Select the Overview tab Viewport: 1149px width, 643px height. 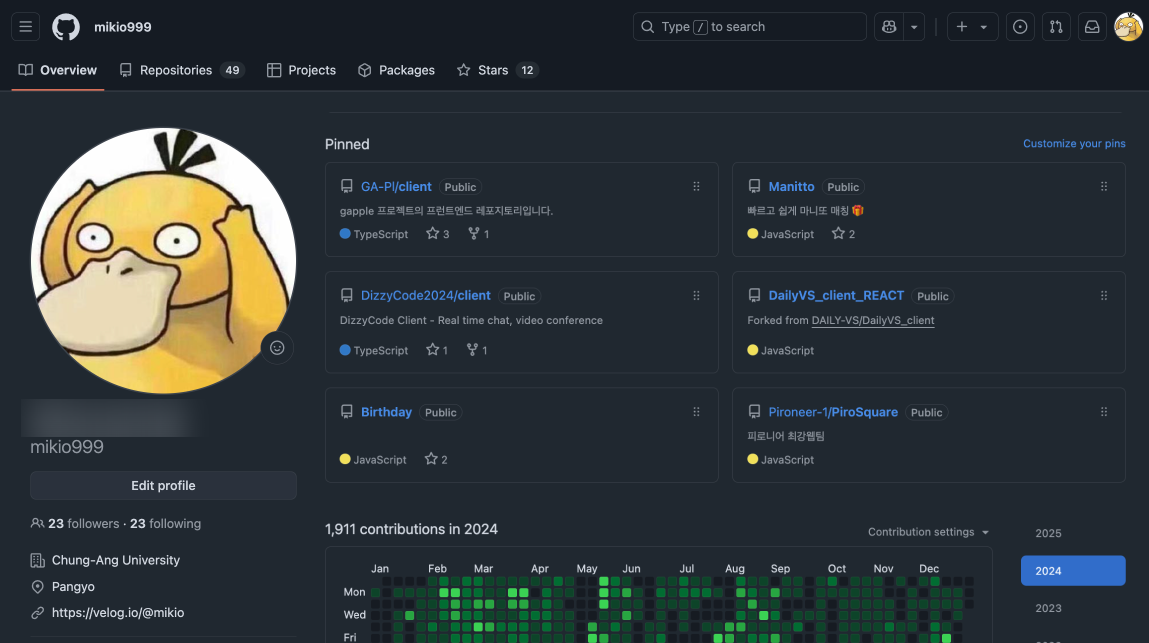pyautogui.click(x=58, y=70)
